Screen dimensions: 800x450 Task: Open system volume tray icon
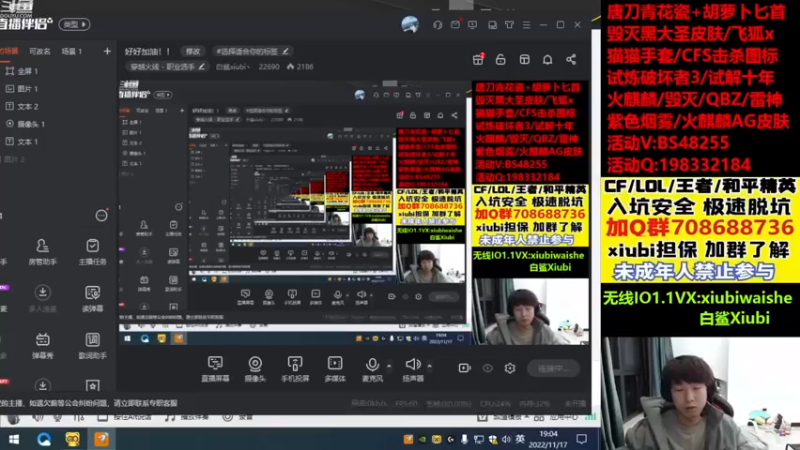[506, 439]
